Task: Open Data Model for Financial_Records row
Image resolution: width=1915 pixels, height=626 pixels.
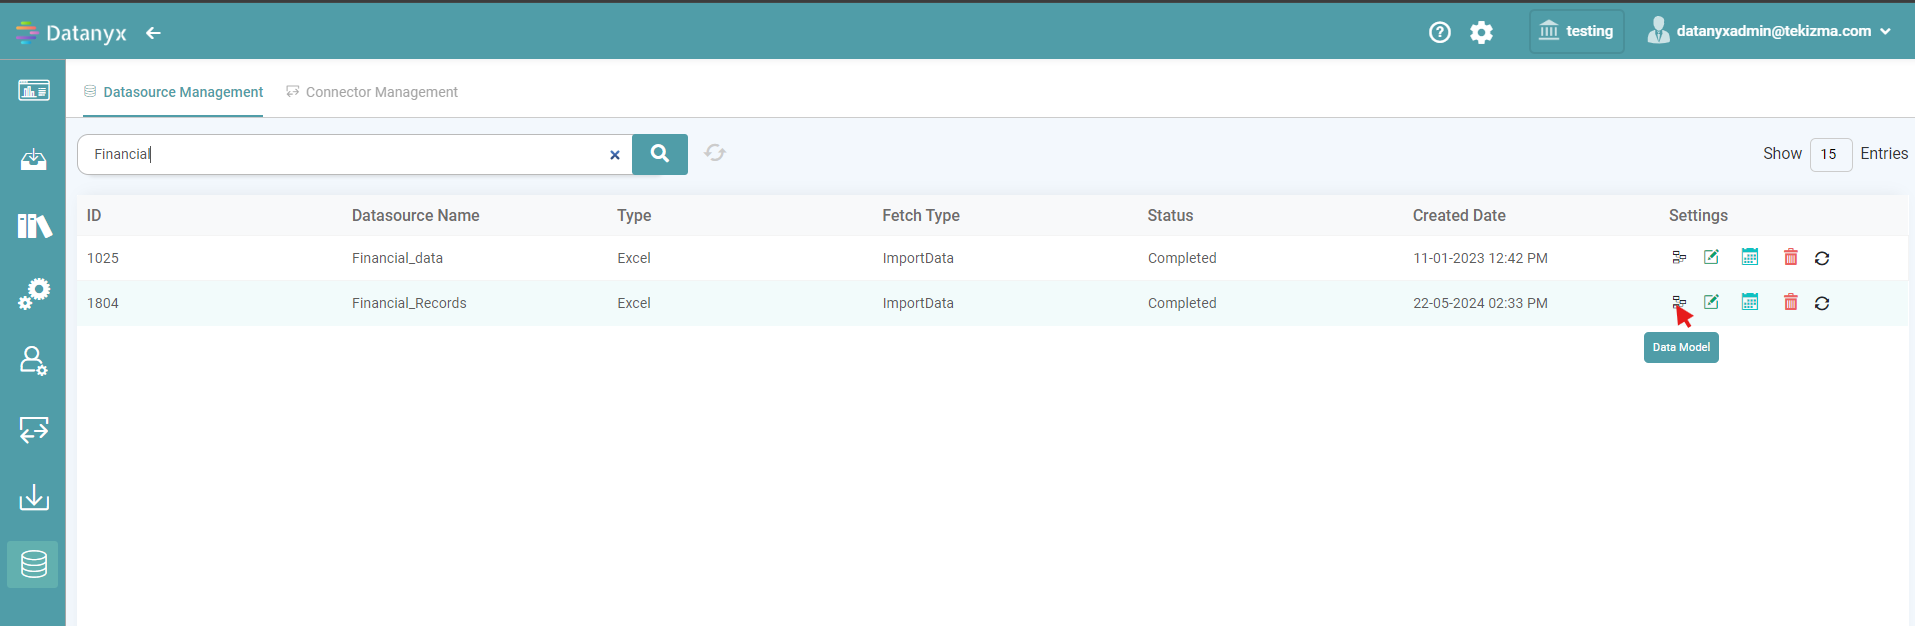Action: tap(1679, 302)
